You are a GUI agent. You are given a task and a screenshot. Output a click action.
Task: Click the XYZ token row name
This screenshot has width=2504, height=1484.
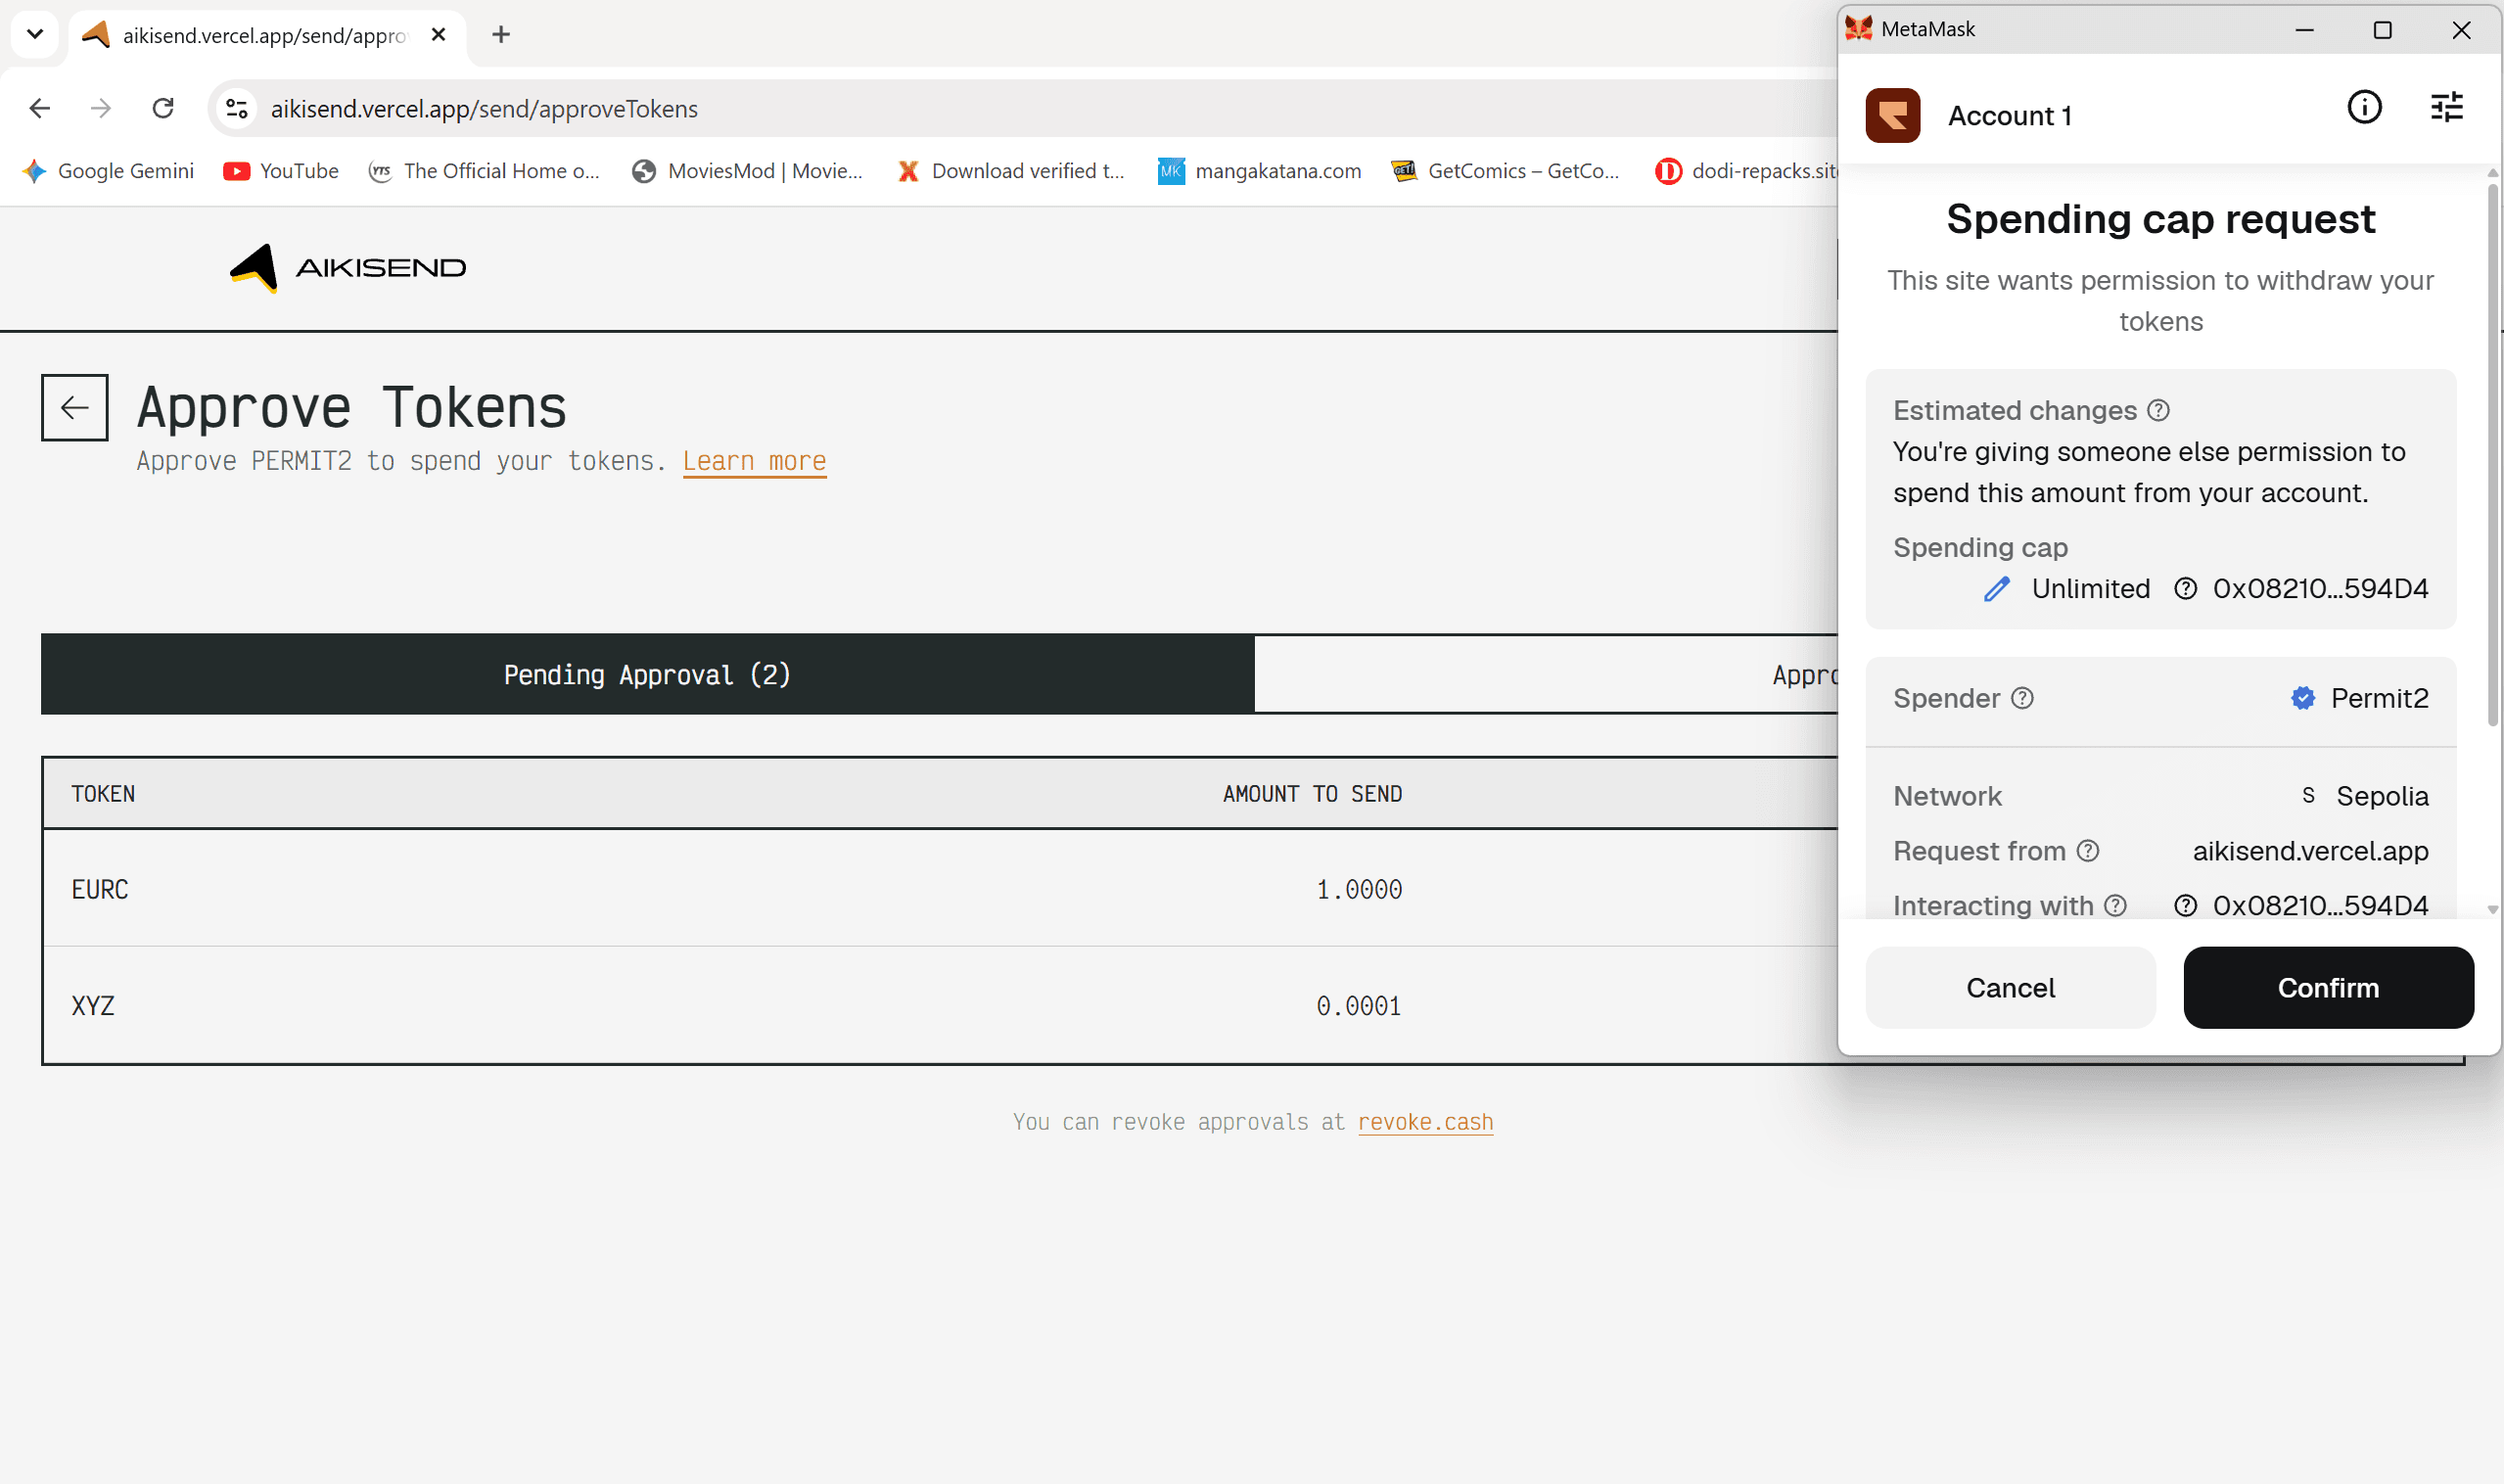(93, 1005)
